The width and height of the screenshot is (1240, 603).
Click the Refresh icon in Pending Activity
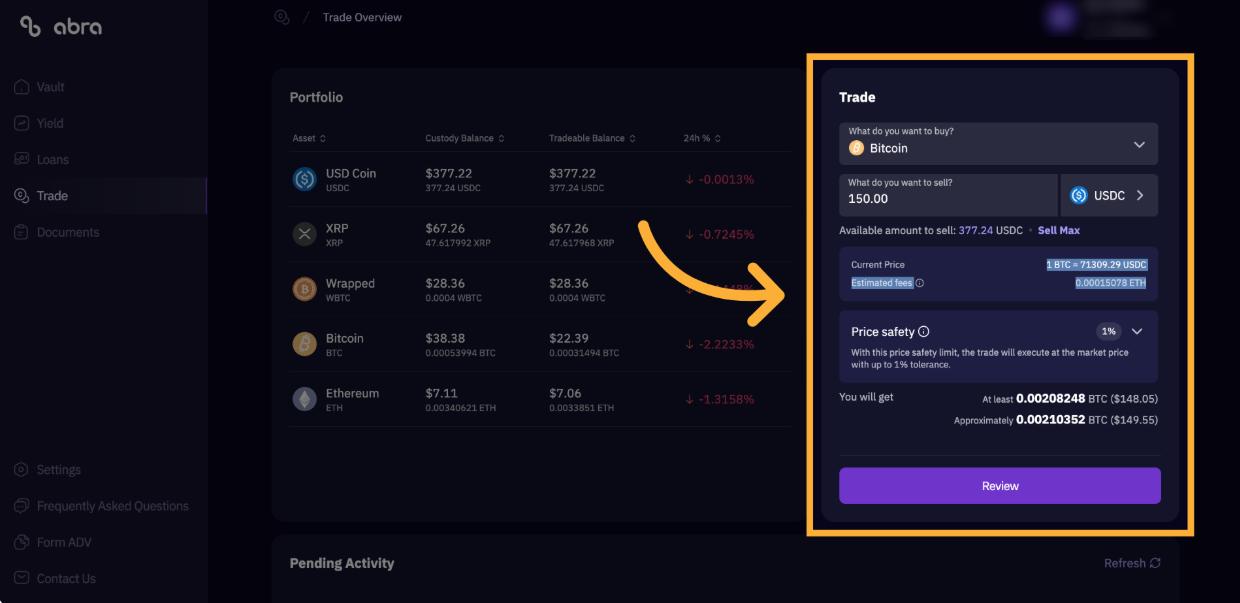[x=1156, y=563]
